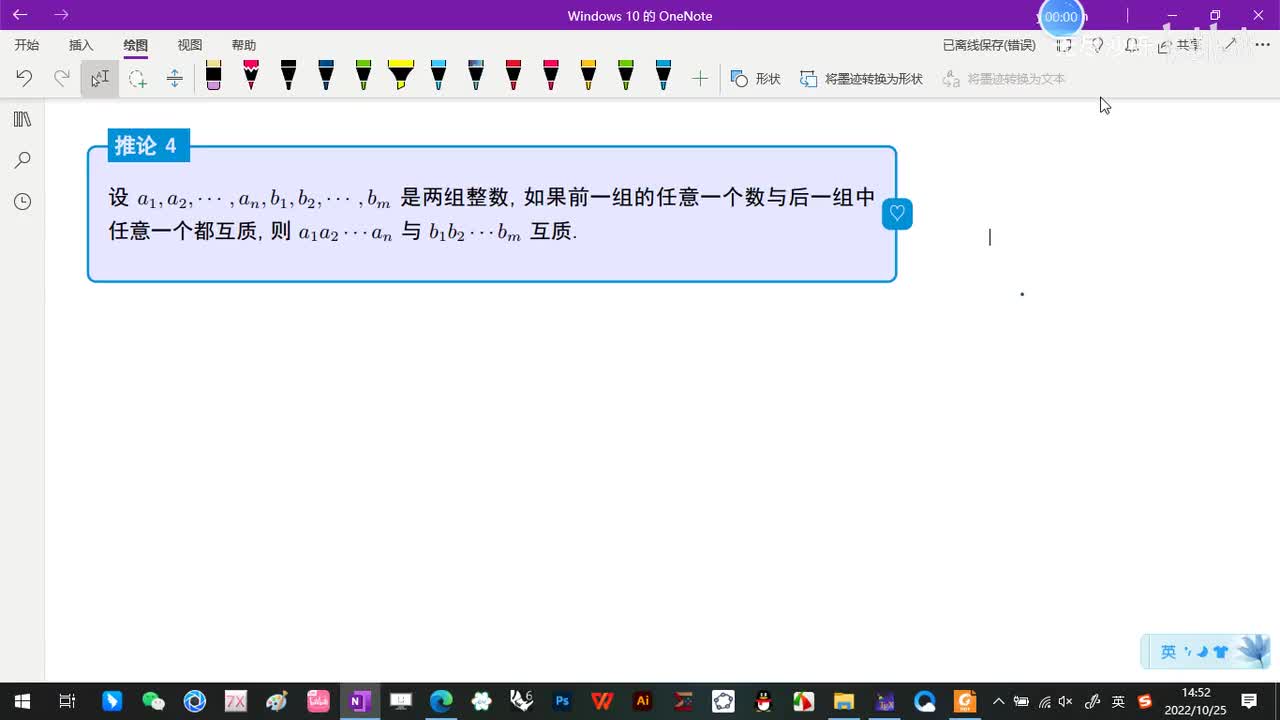Go forward with the title bar arrow
The image size is (1280, 720).
pos(61,15)
